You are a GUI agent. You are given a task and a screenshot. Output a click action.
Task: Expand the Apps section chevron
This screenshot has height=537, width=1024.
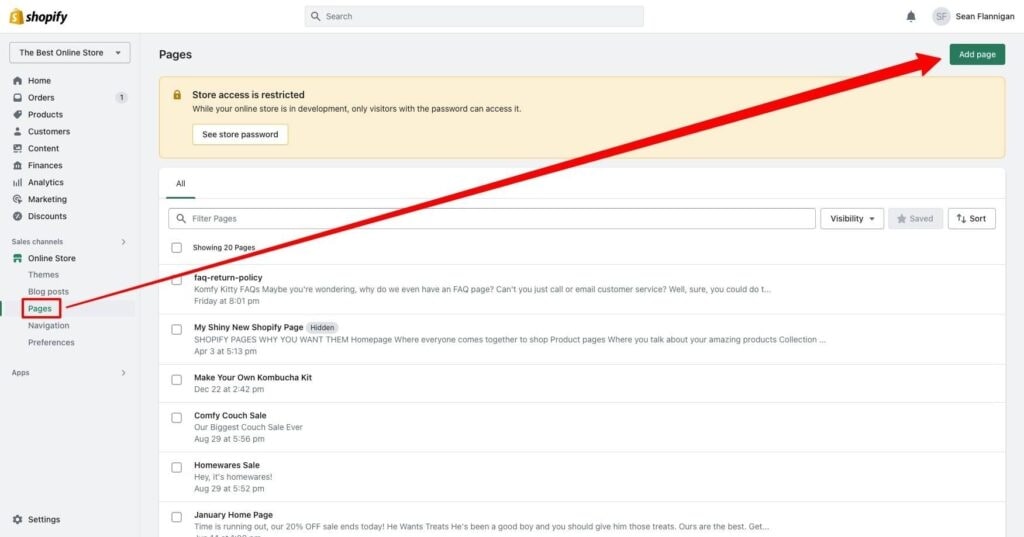123,373
